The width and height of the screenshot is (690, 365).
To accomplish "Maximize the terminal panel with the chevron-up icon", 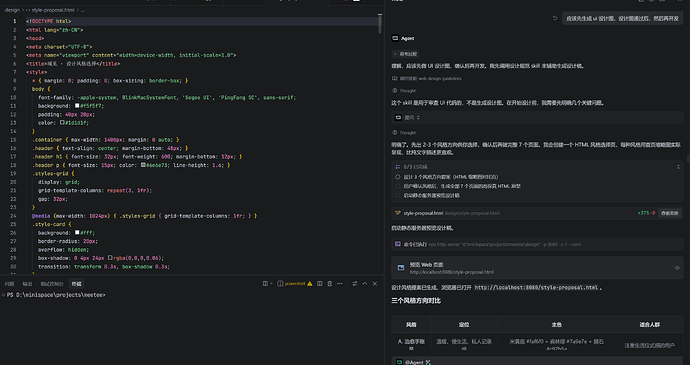I will coord(365,284).
